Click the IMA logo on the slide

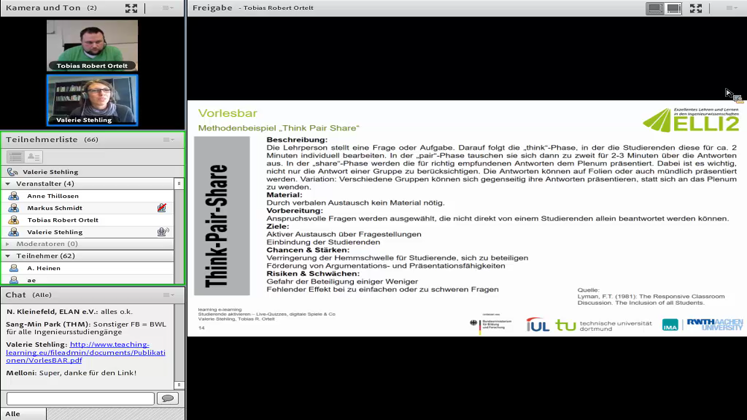click(x=670, y=325)
